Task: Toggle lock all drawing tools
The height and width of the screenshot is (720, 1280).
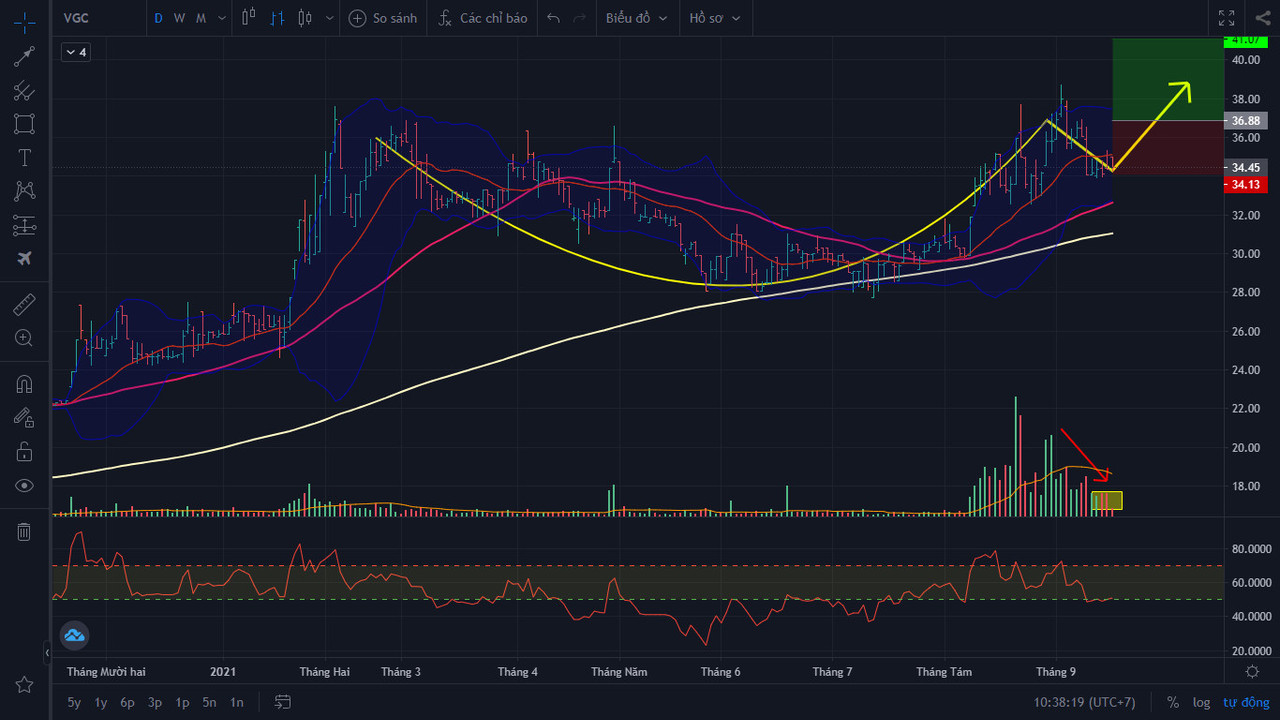Action: 24,452
